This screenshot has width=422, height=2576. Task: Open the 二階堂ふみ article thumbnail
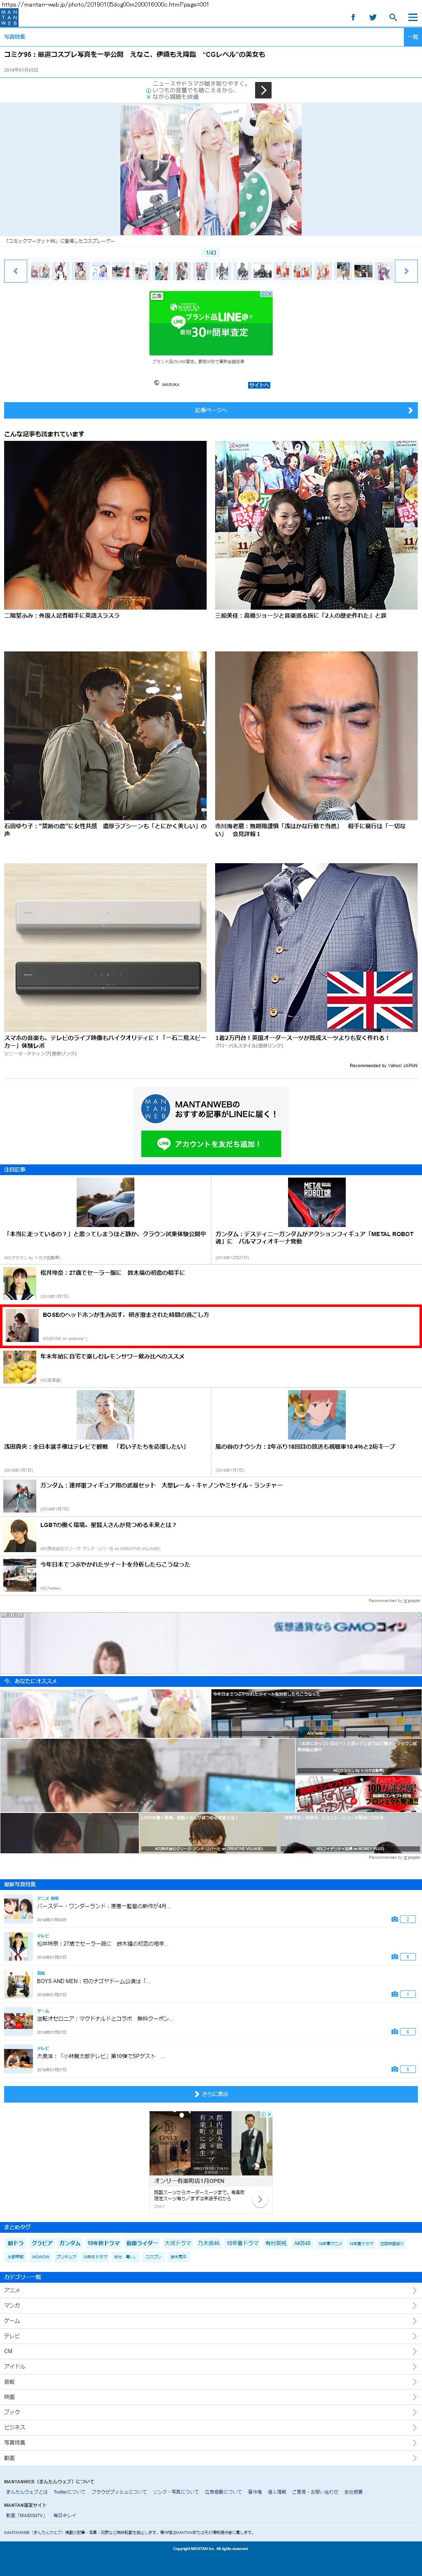(105, 525)
